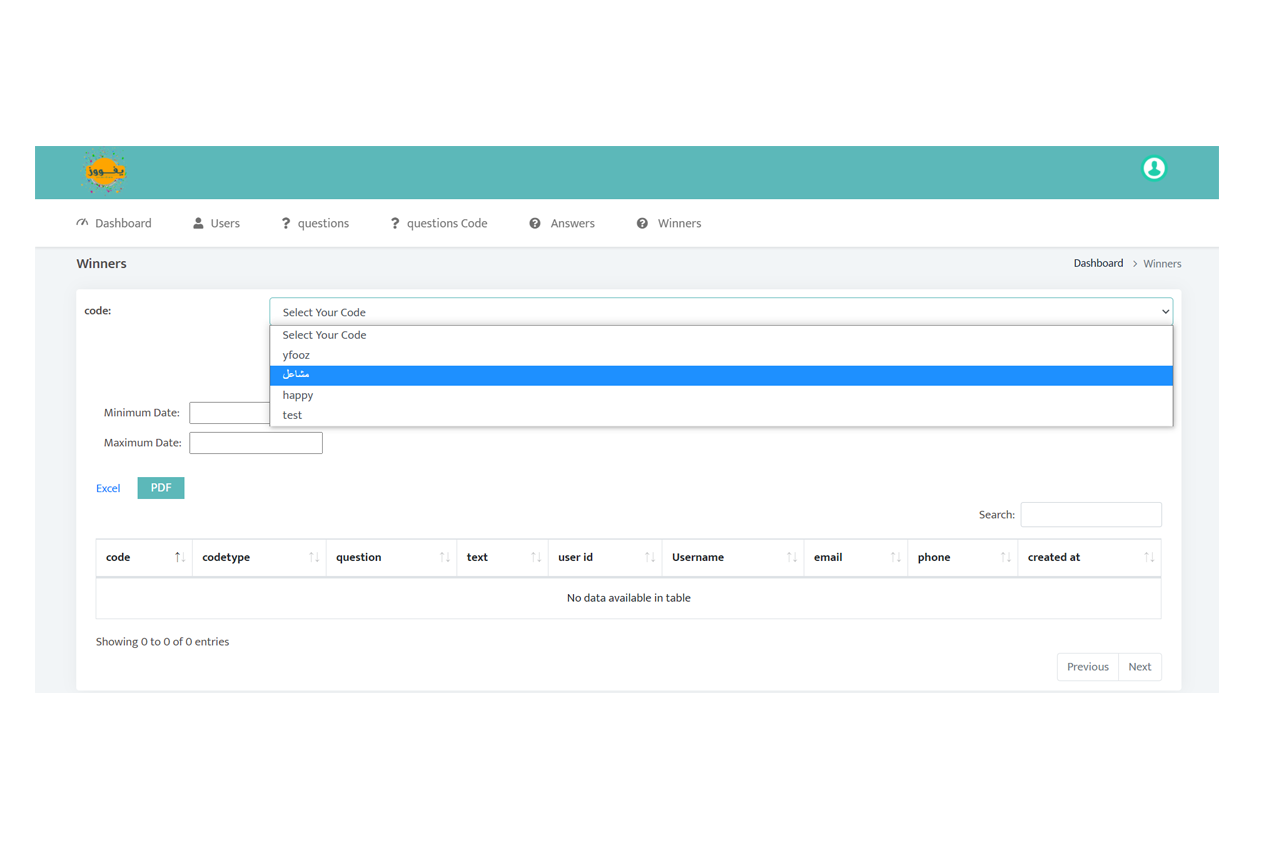
Task: Sort by created at column arrows
Action: pos(1149,557)
